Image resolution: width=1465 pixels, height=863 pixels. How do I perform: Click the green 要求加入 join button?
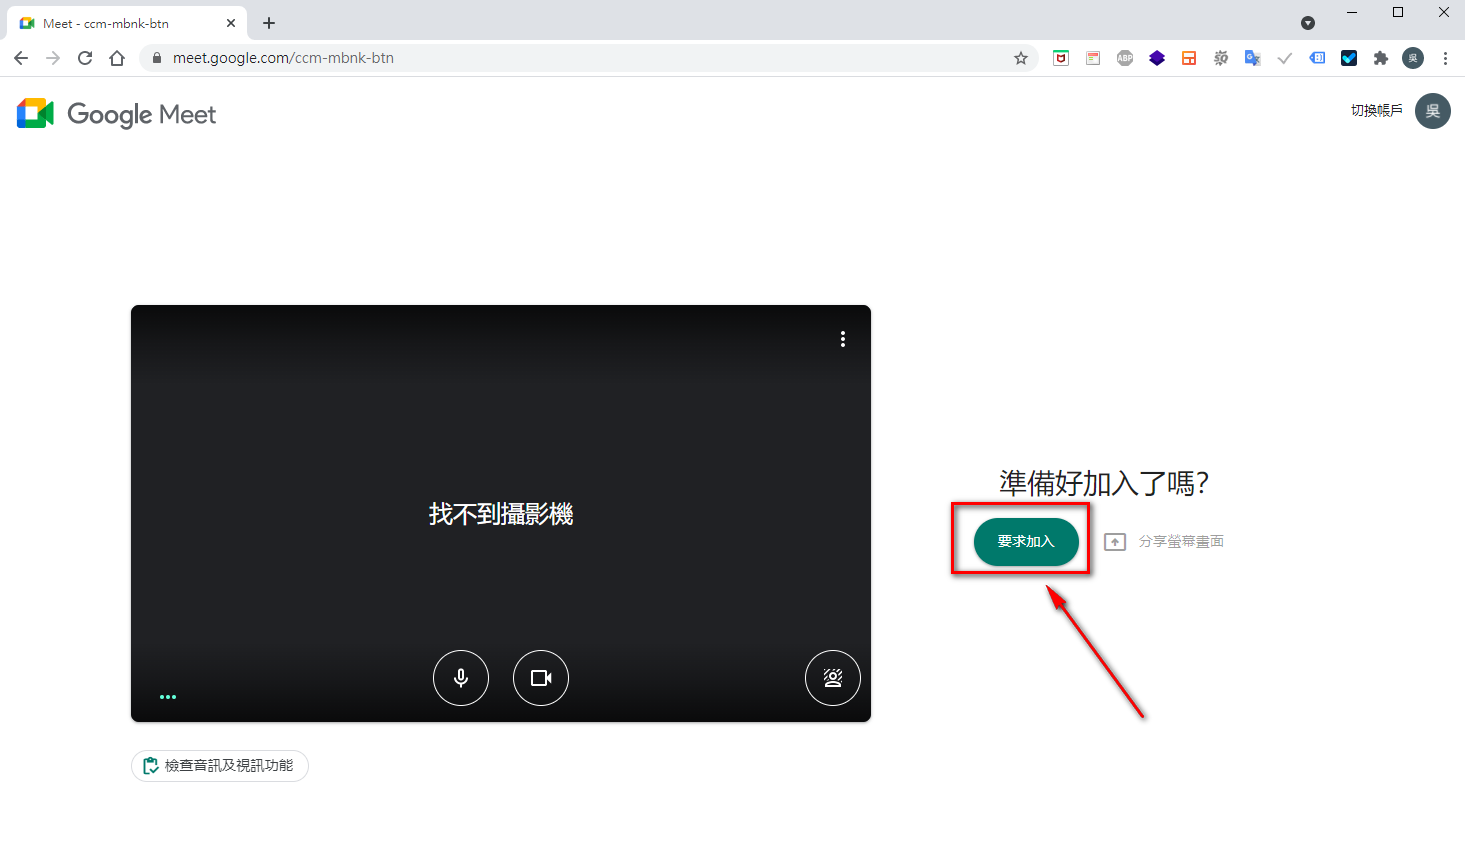click(x=1026, y=541)
